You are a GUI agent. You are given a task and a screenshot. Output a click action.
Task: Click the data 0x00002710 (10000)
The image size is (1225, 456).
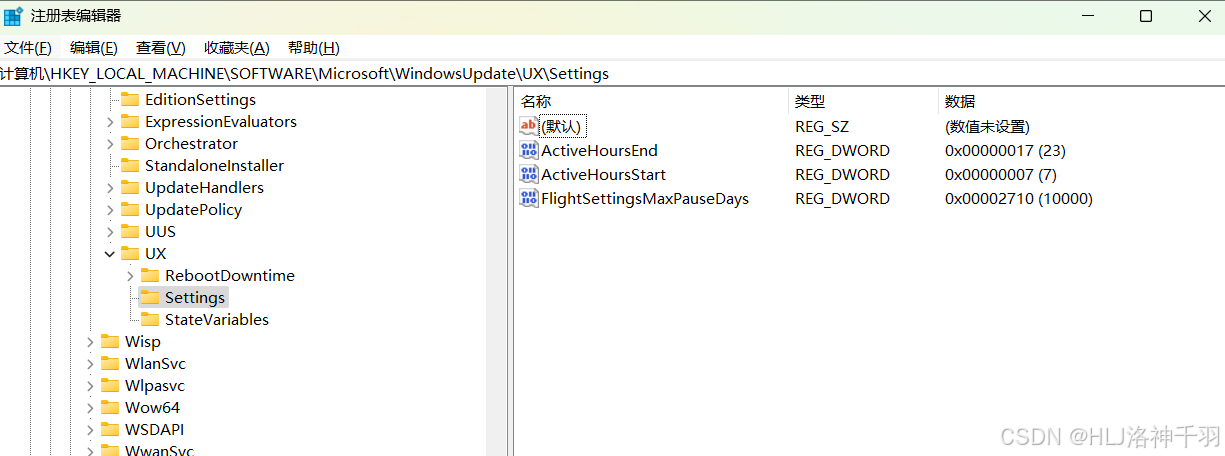point(1018,198)
